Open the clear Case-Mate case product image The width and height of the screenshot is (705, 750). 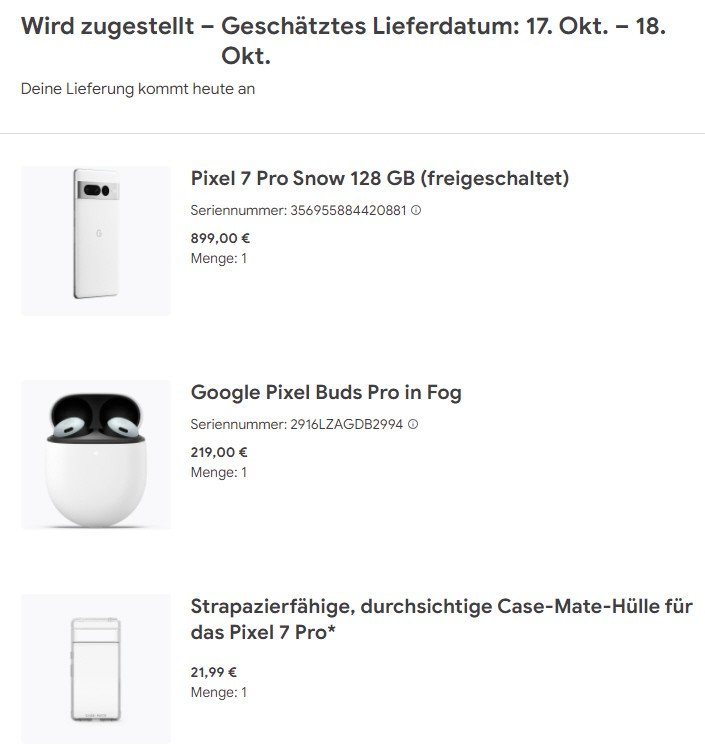click(x=96, y=669)
